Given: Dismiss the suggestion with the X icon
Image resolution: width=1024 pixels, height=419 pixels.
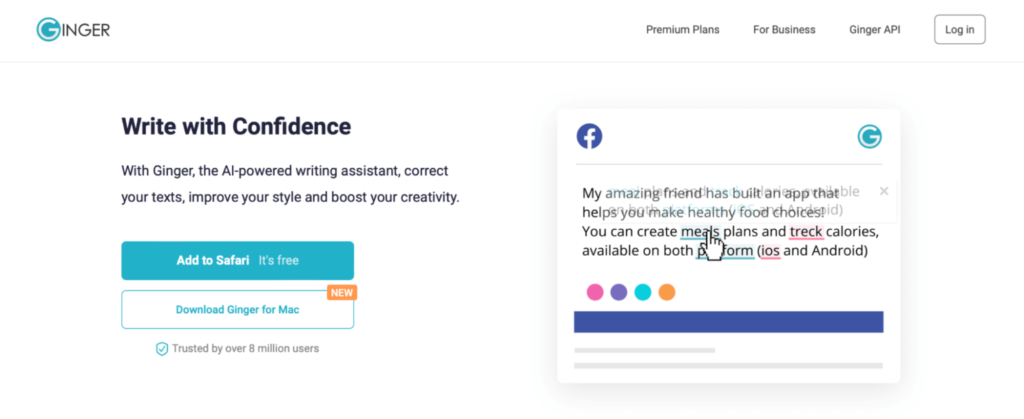Looking at the screenshot, I should [x=884, y=191].
